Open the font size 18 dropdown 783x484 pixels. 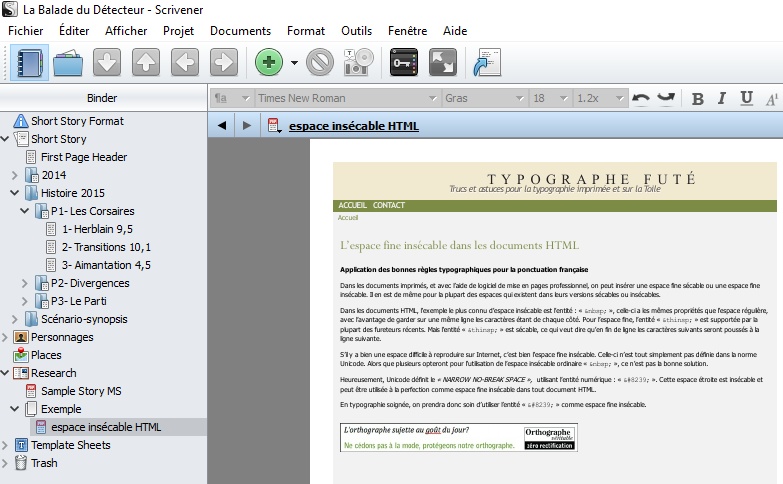(x=550, y=98)
